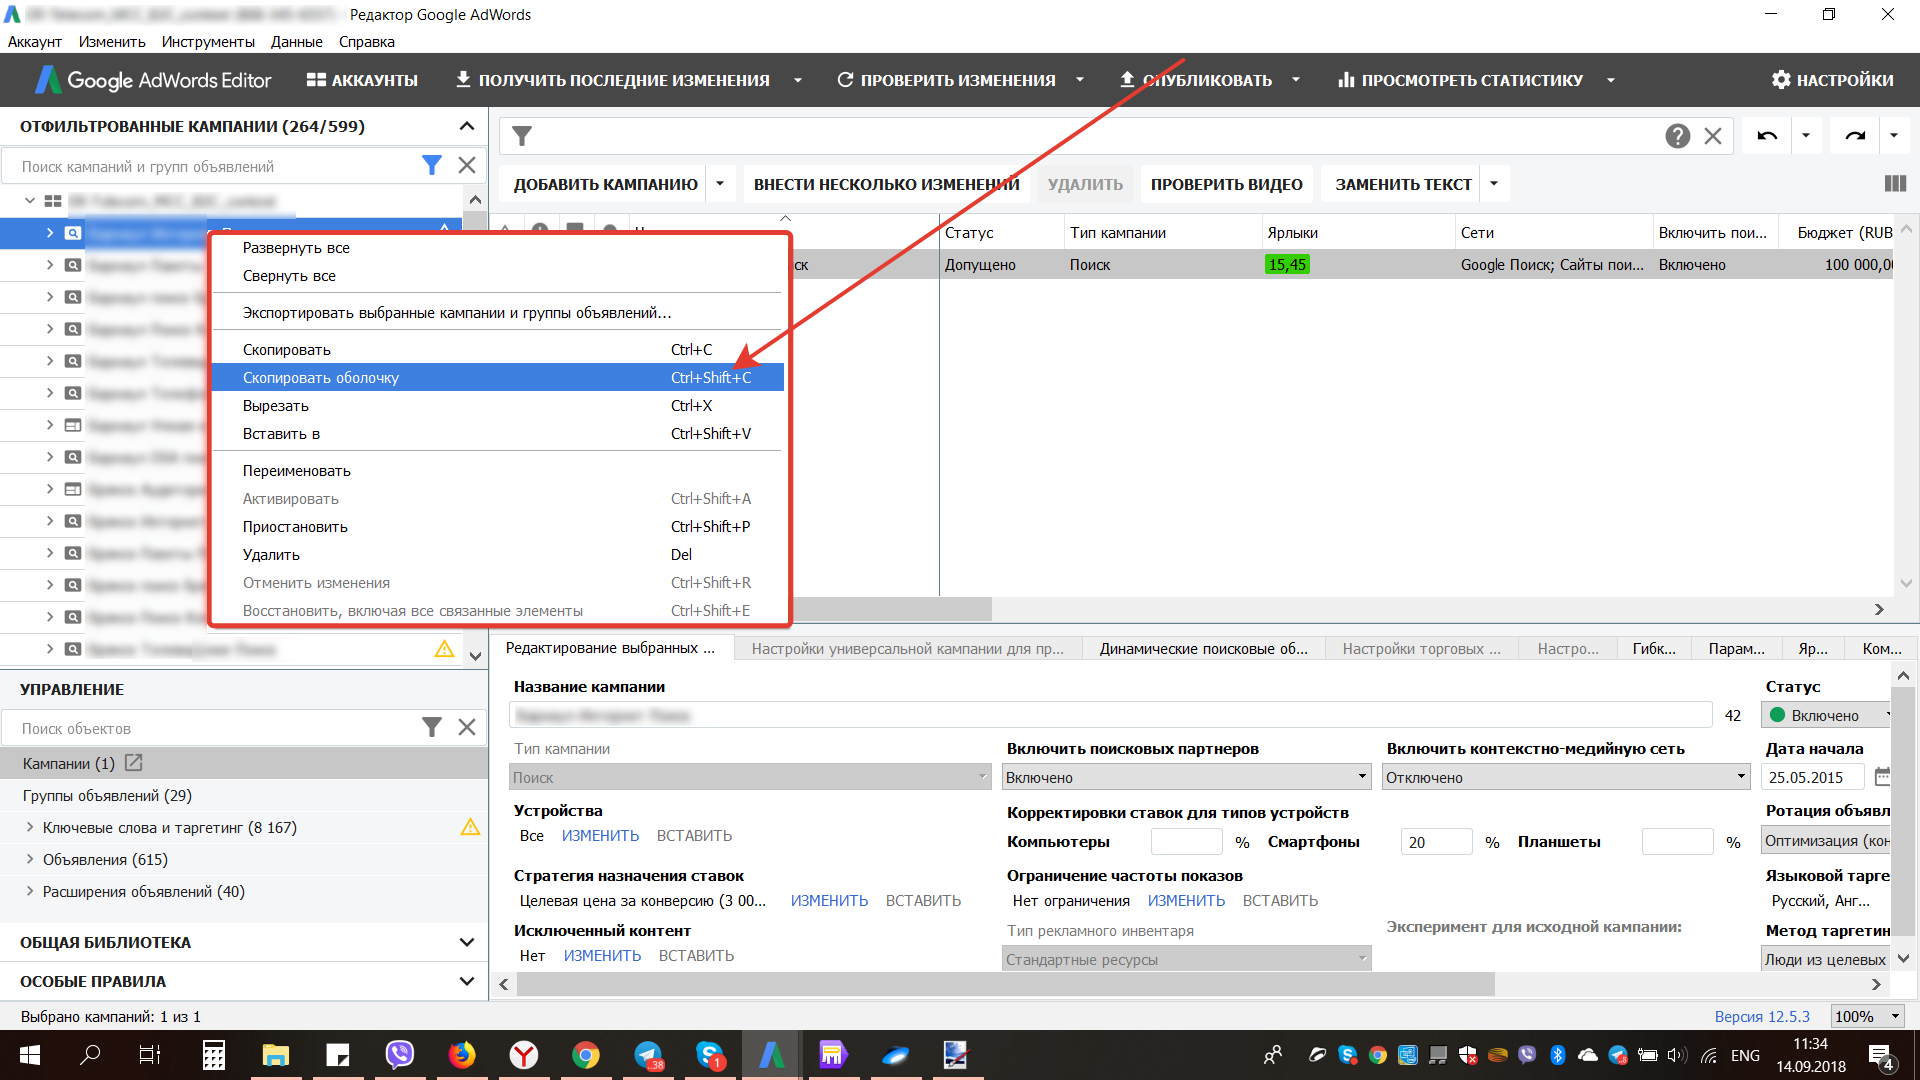
Task: Open Firefox from the taskbar
Action: [462, 1055]
